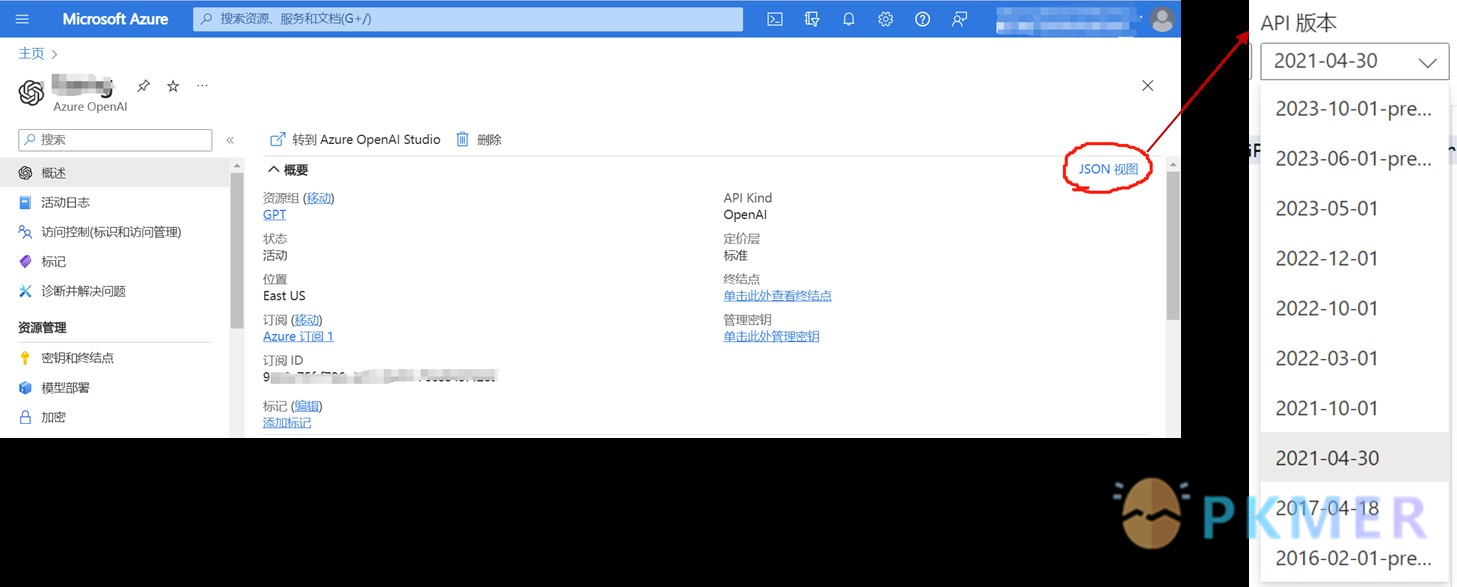Click the 模型部署 cube icon
Image resolution: width=1457 pixels, height=587 pixels.
pos(26,388)
